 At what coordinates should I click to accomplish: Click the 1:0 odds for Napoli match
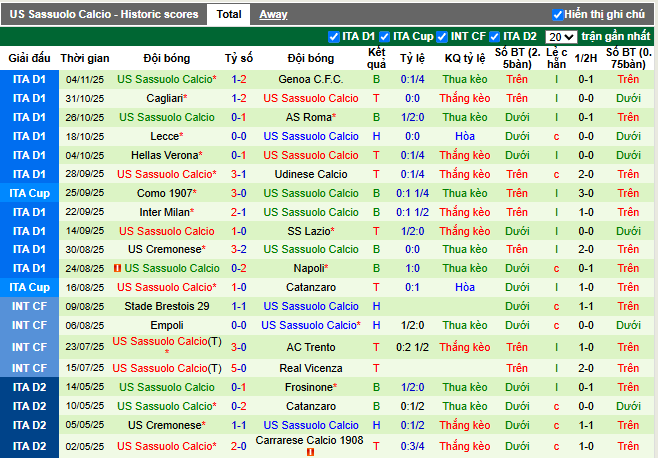(x=413, y=268)
